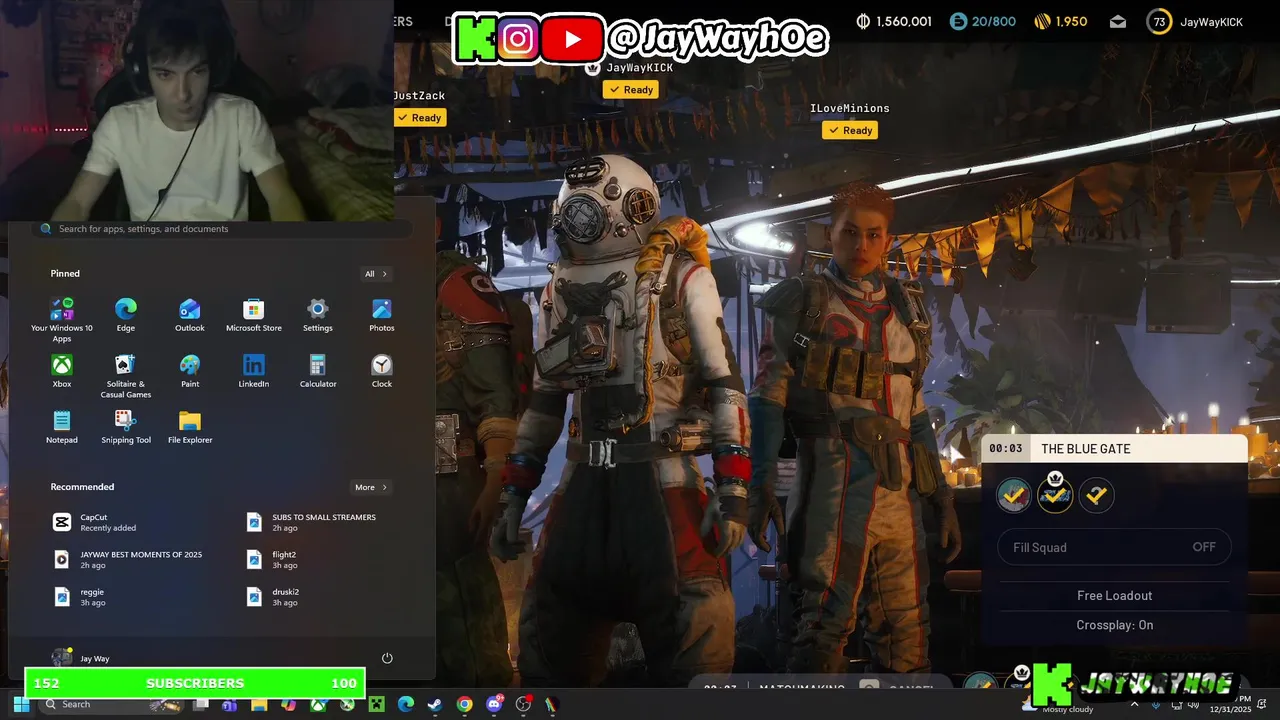Open the Snipping Tool
Screen dimensions: 1280x720
125,427
